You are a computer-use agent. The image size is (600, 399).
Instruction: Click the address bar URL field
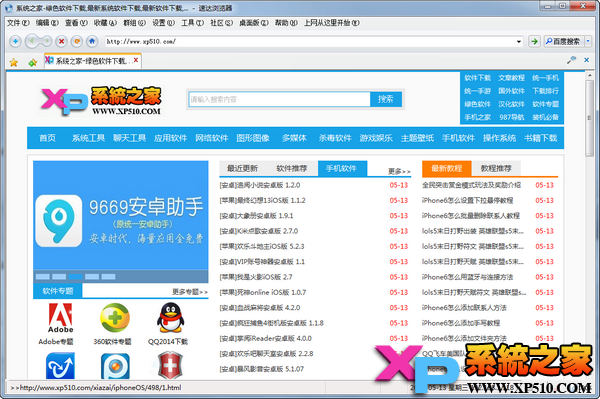pos(310,41)
